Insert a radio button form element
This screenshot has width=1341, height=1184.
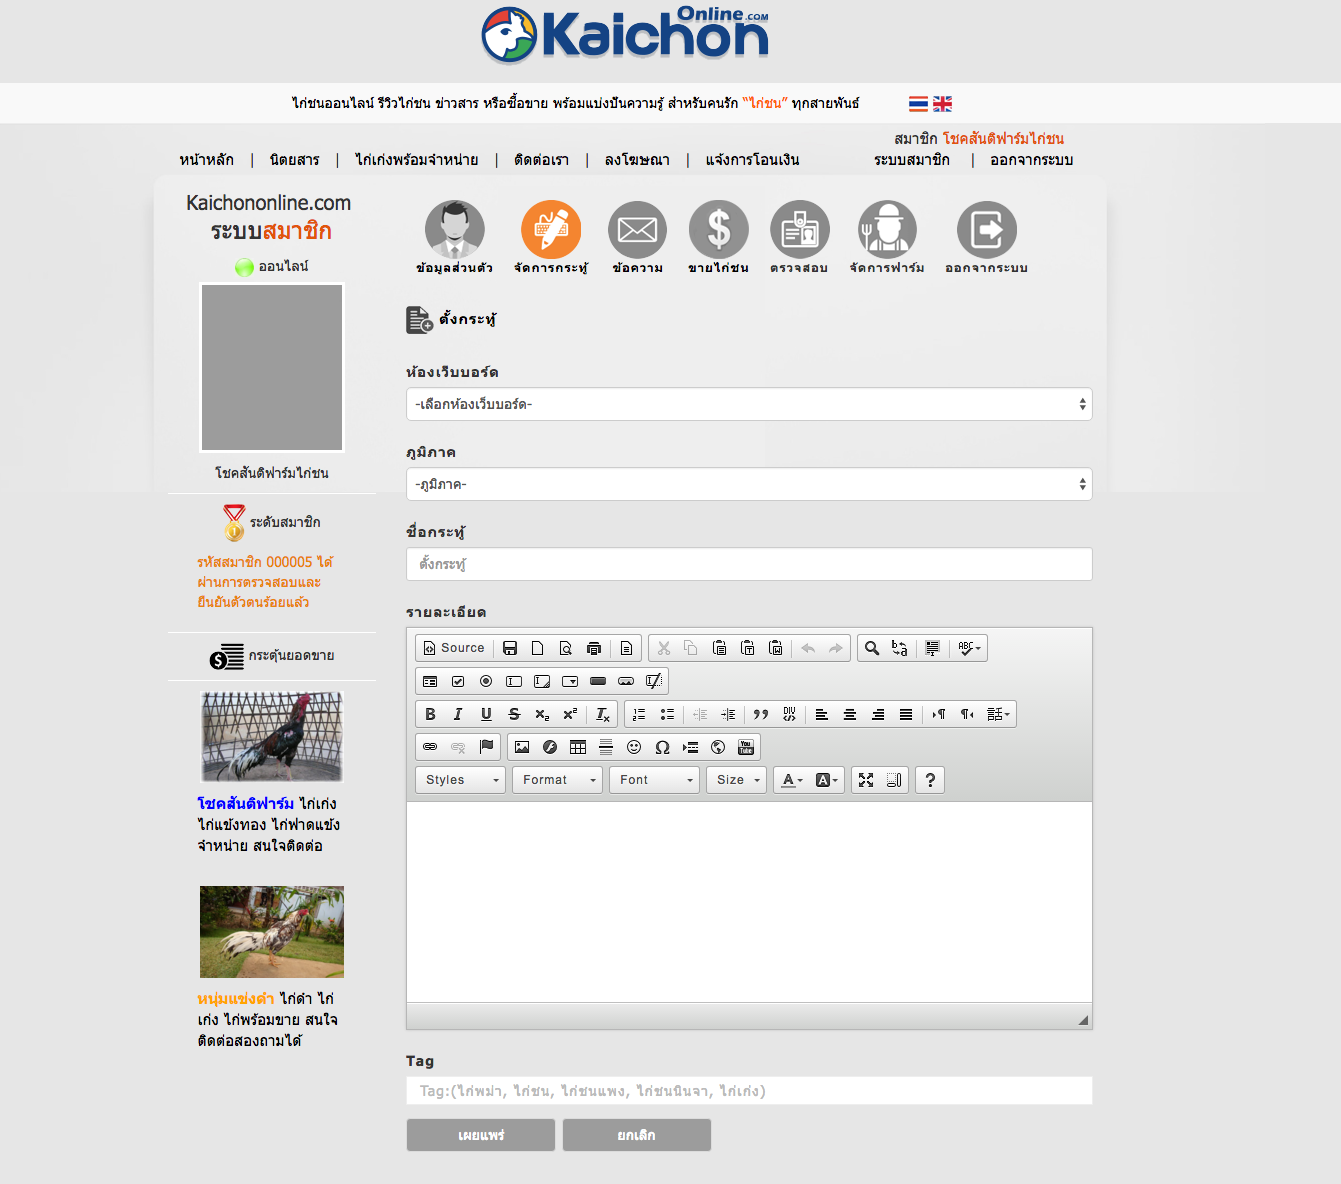(486, 681)
